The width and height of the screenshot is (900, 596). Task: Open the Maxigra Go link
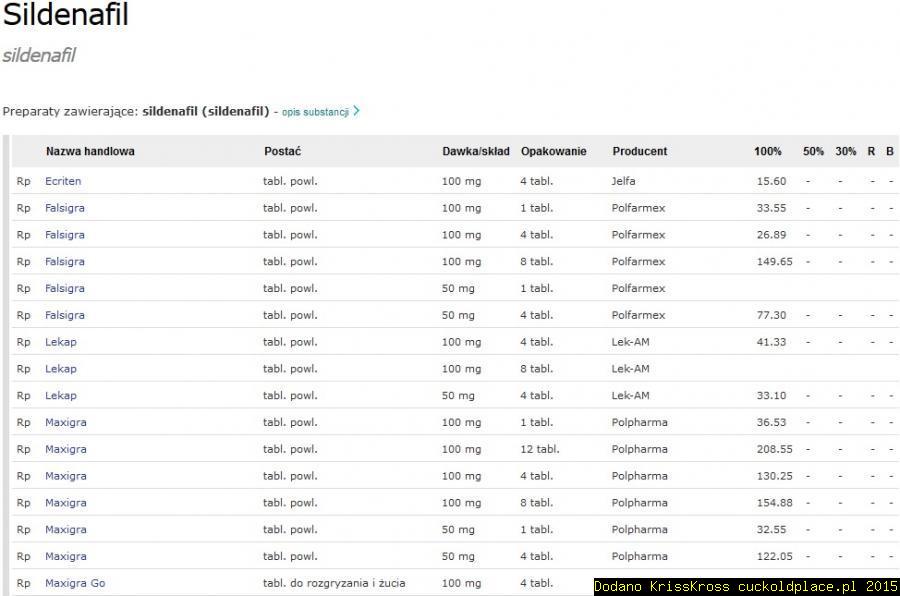tap(75, 583)
